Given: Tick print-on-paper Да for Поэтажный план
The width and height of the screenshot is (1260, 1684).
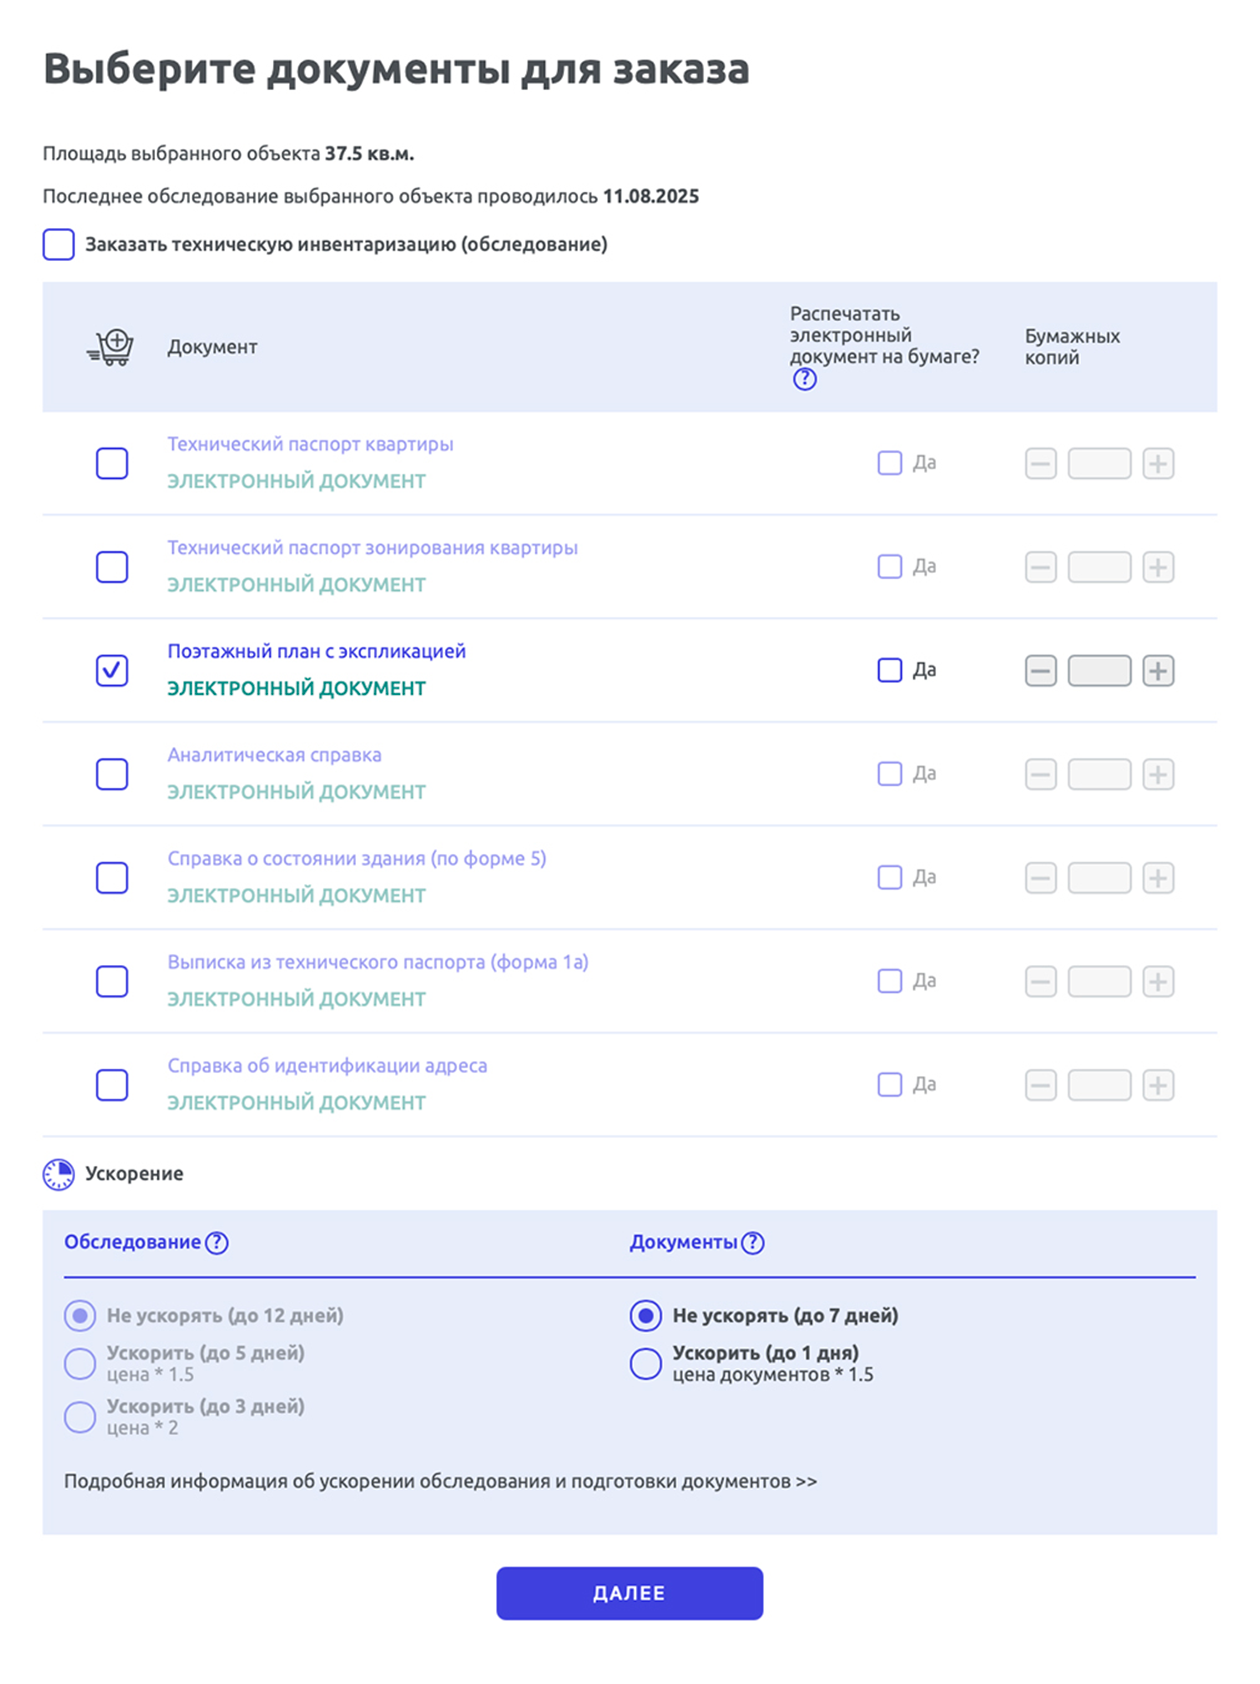Looking at the screenshot, I should 889,670.
